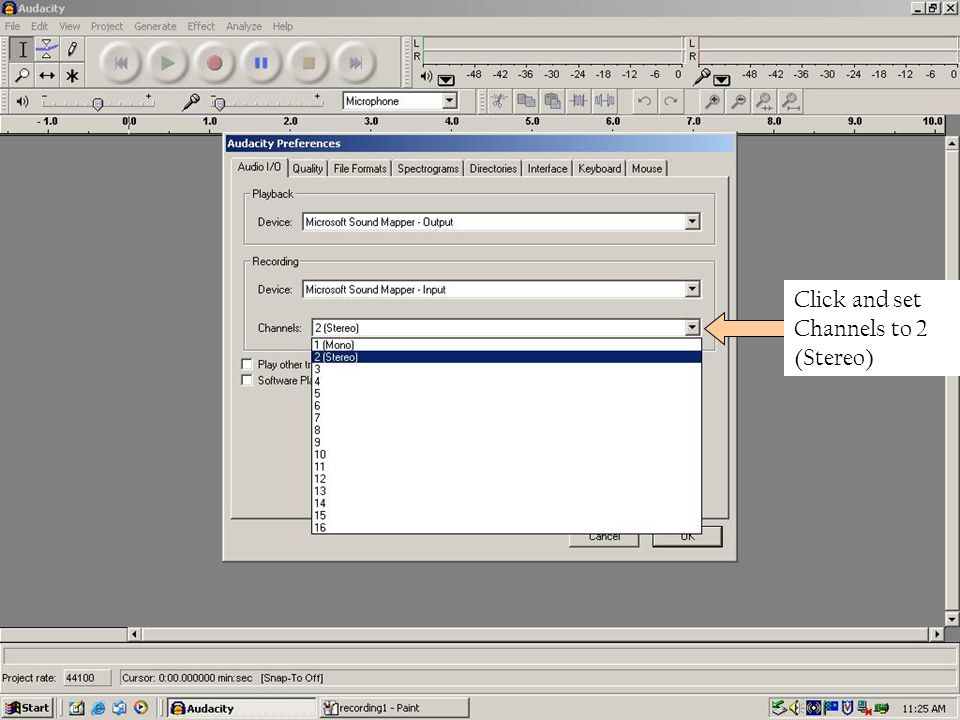Click the Zoom In toolbar icon
The height and width of the screenshot is (720, 960).
(x=712, y=101)
